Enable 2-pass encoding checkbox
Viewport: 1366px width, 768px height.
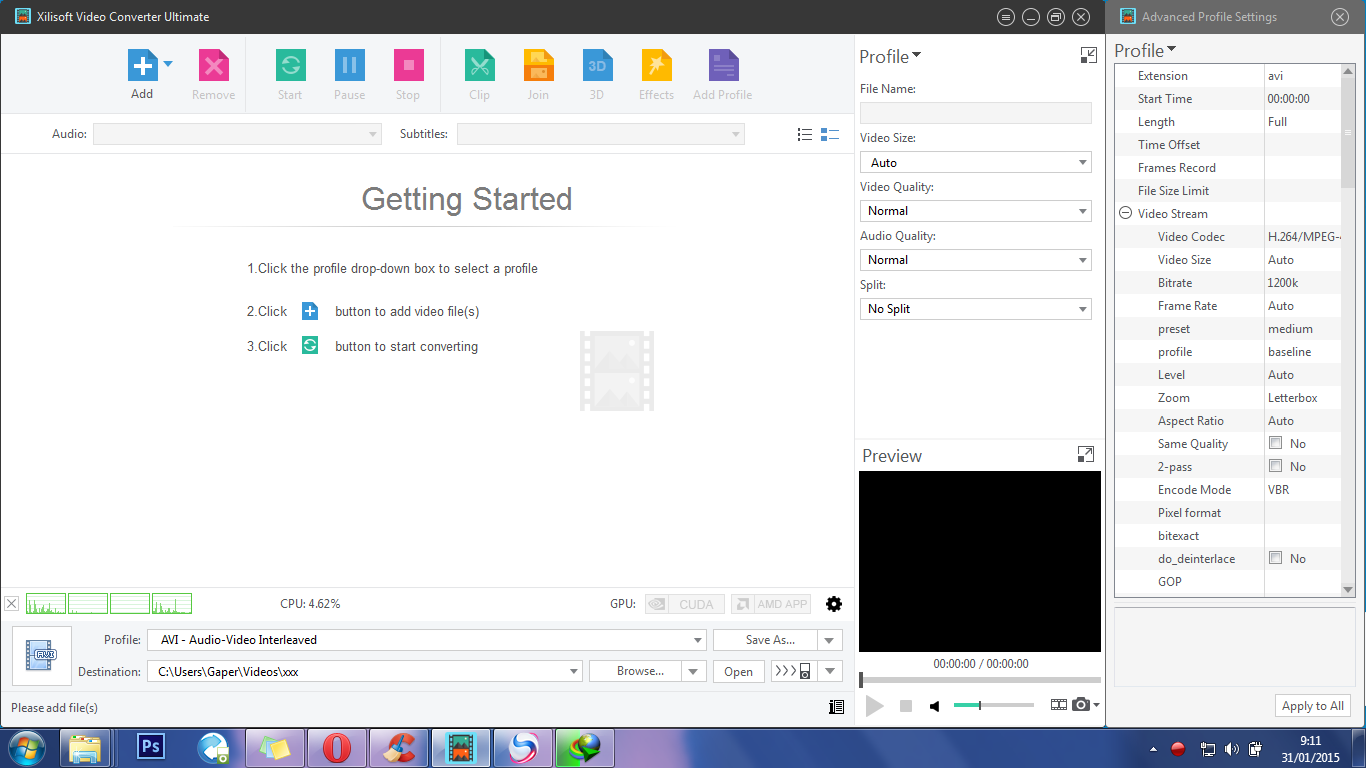click(x=1276, y=466)
